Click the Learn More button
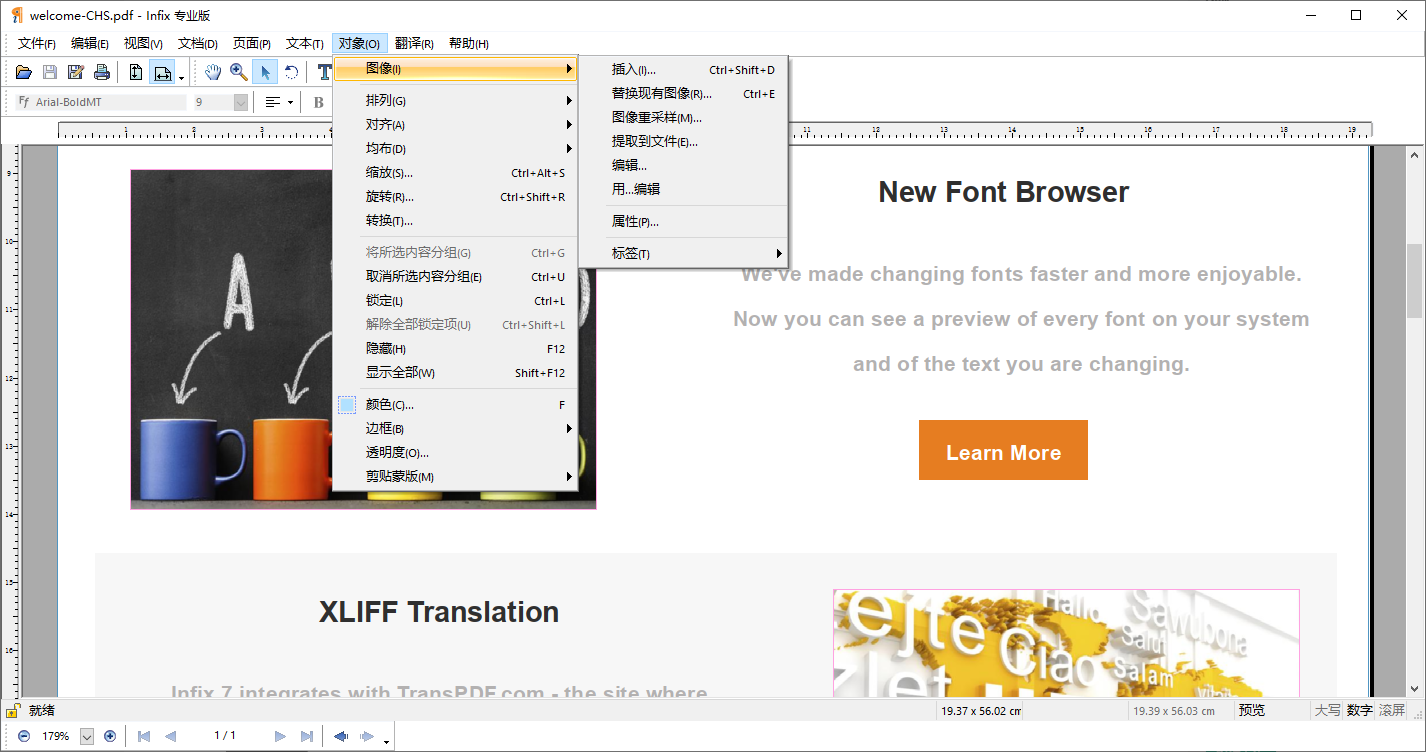The height and width of the screenshot is (752, 1426). click(x=1003, y=450)
